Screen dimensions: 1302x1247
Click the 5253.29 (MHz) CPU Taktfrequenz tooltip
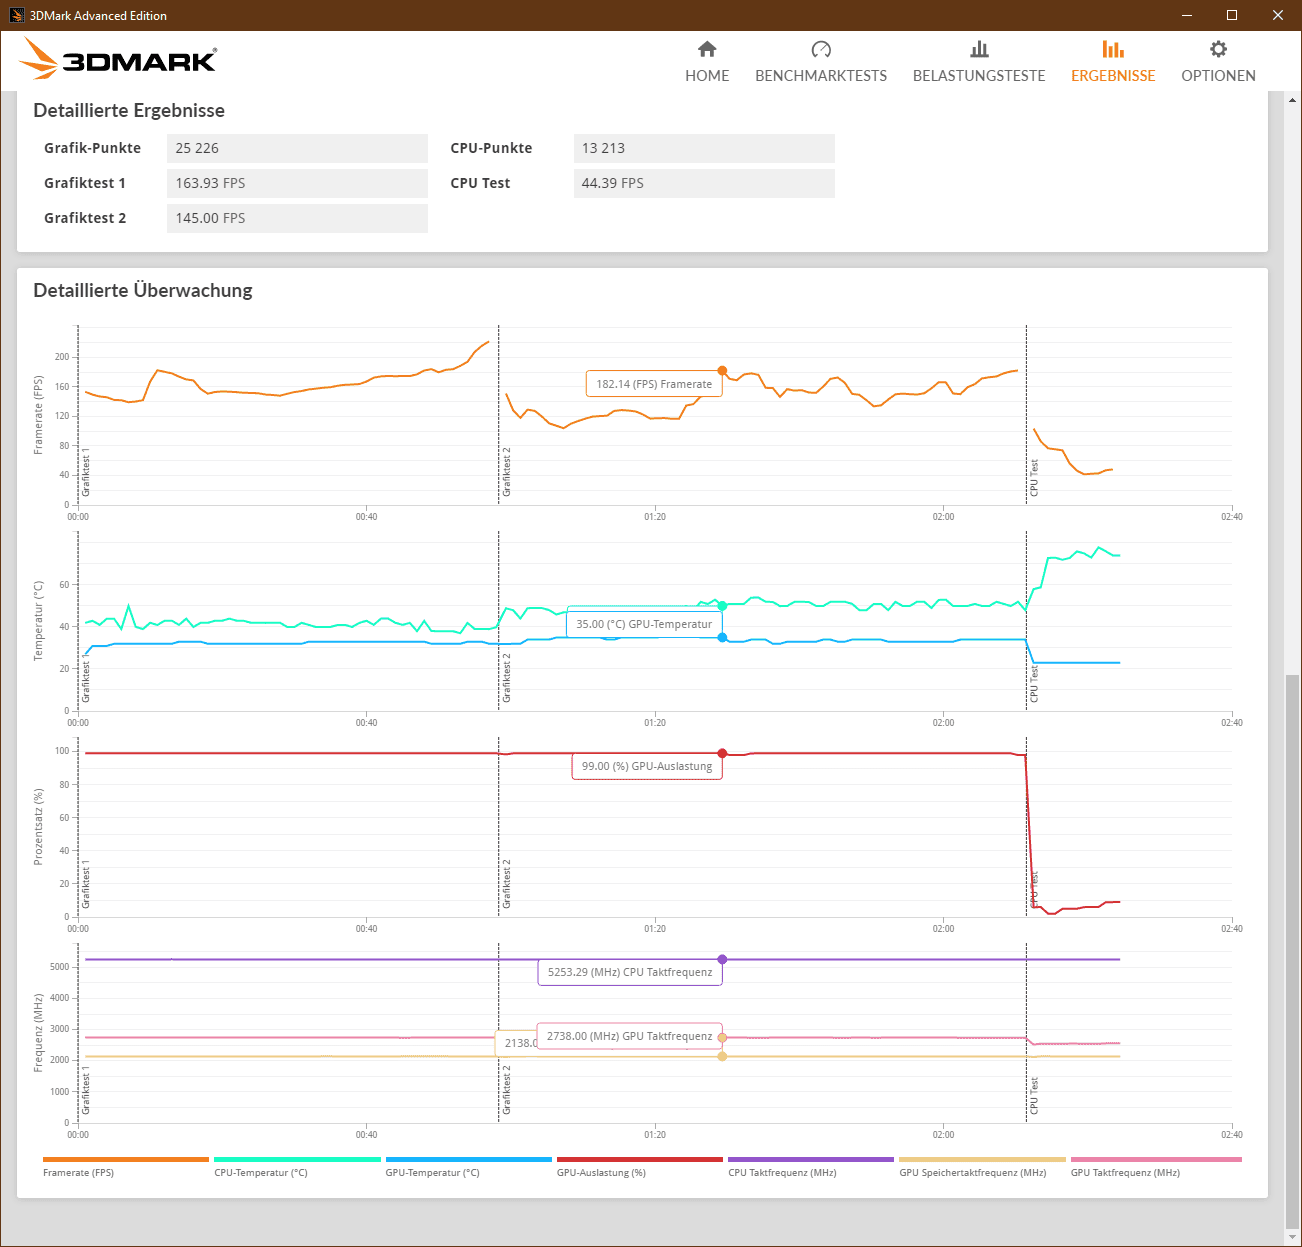click(630, 972)
